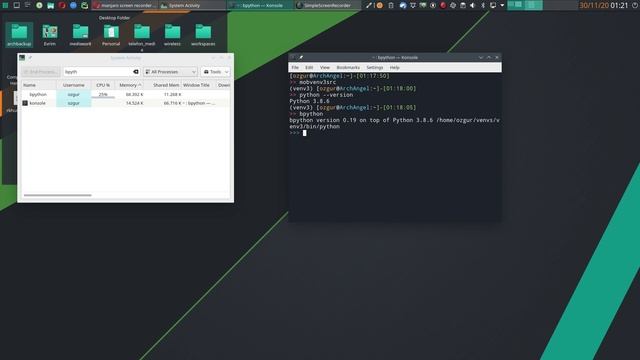Open the trash icon in top panel

tap(391, 5)
